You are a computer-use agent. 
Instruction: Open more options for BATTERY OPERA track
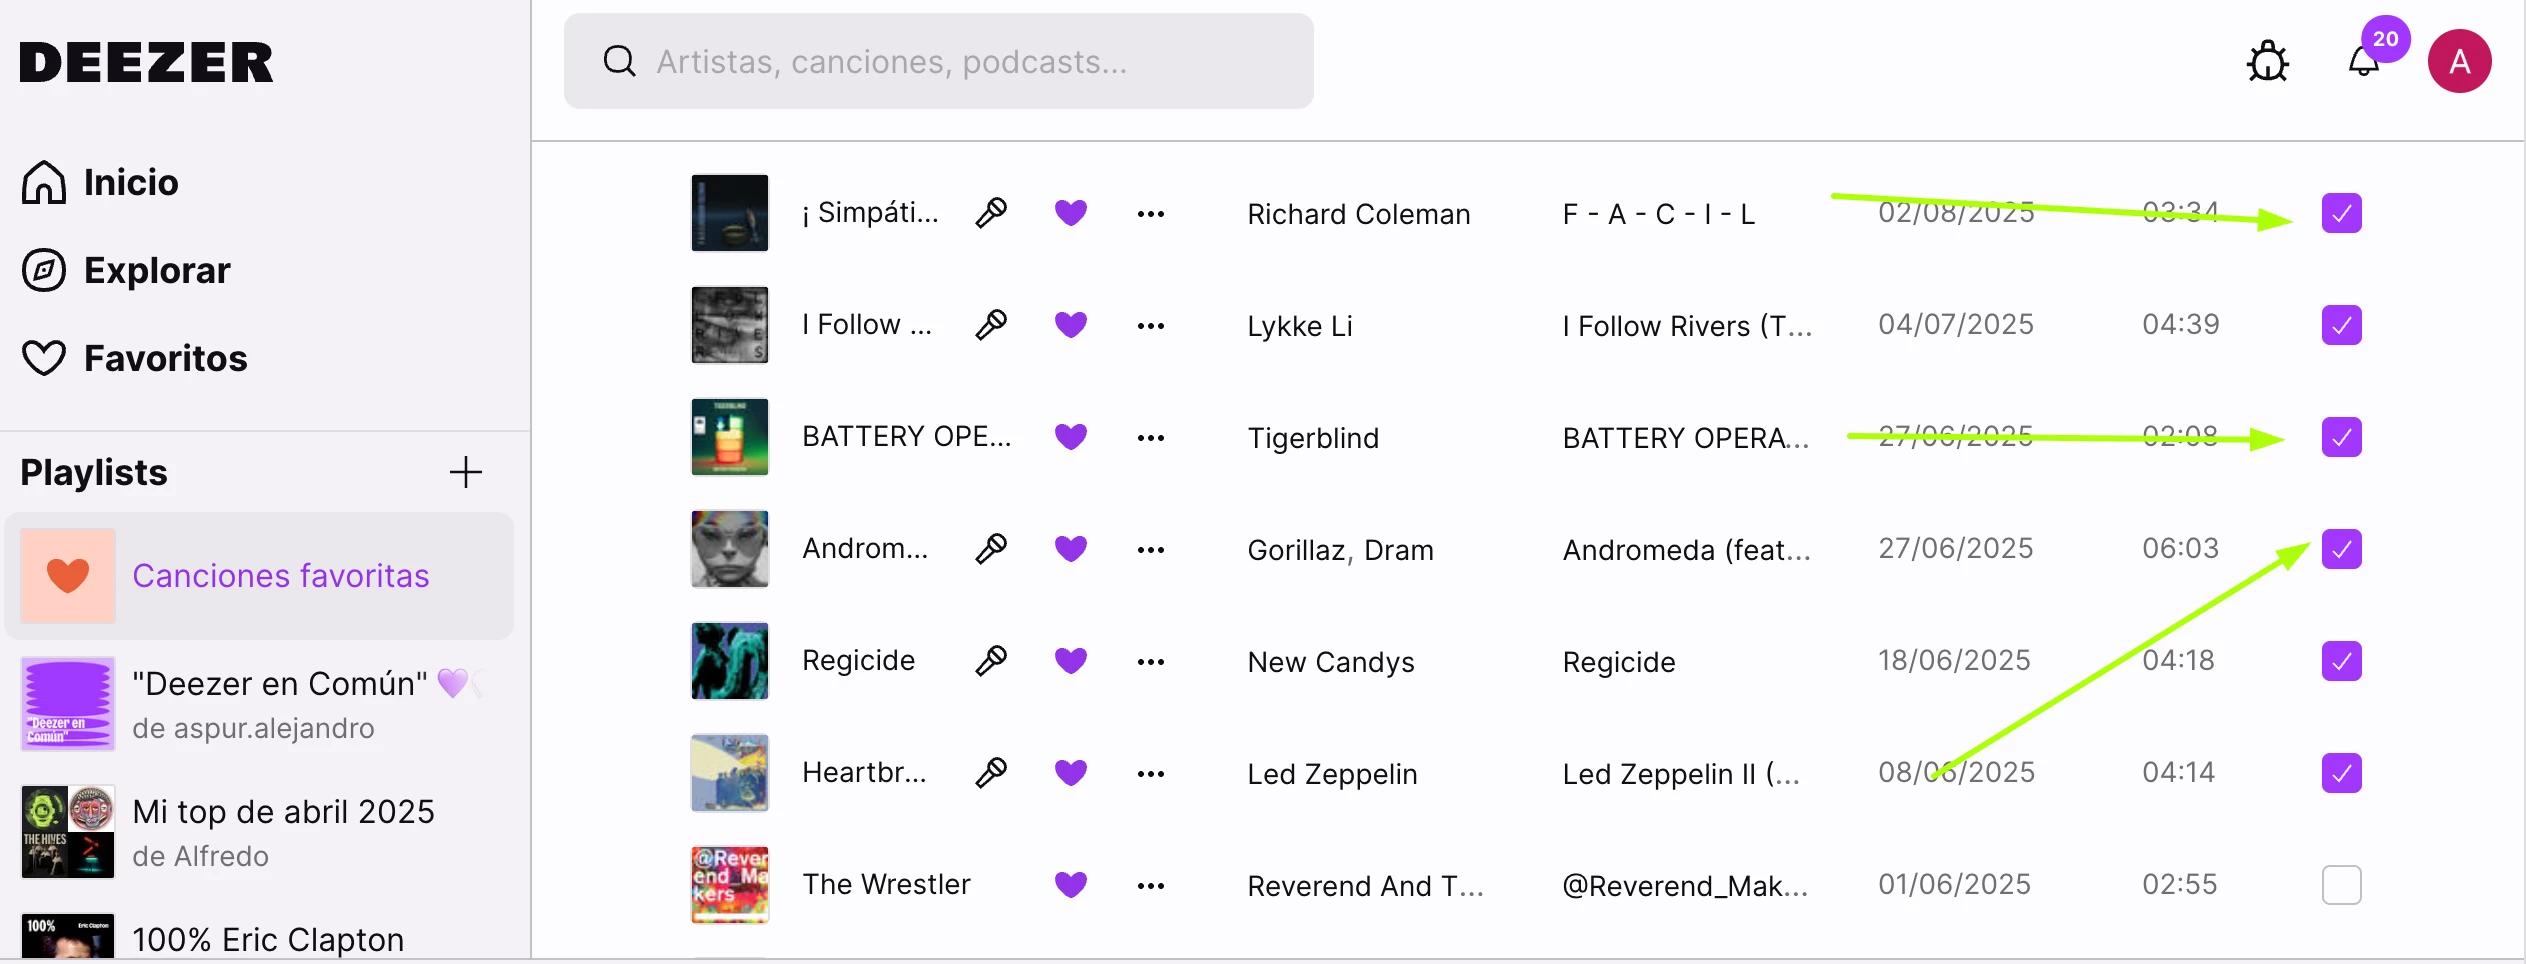1151,438
